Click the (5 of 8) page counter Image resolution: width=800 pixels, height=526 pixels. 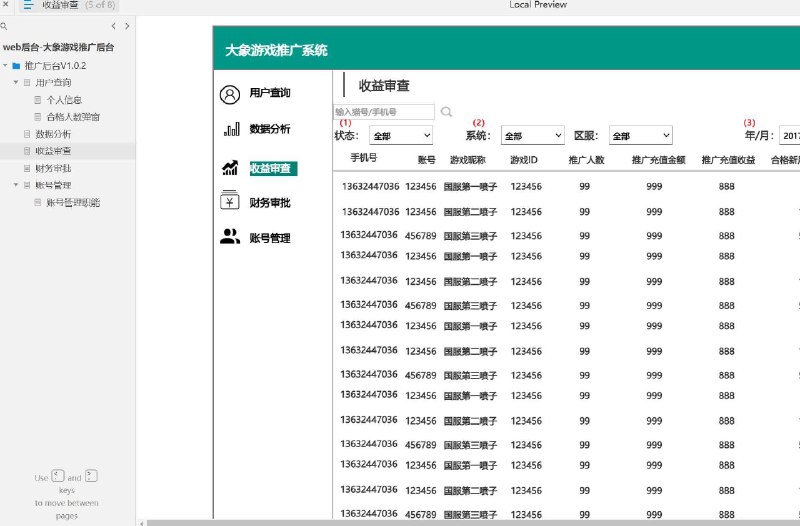[x=100, y=5]
